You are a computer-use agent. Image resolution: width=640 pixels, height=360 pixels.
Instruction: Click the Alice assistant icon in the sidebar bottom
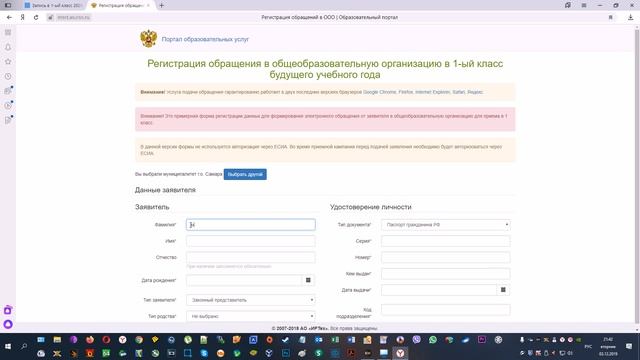click(8, 324)
